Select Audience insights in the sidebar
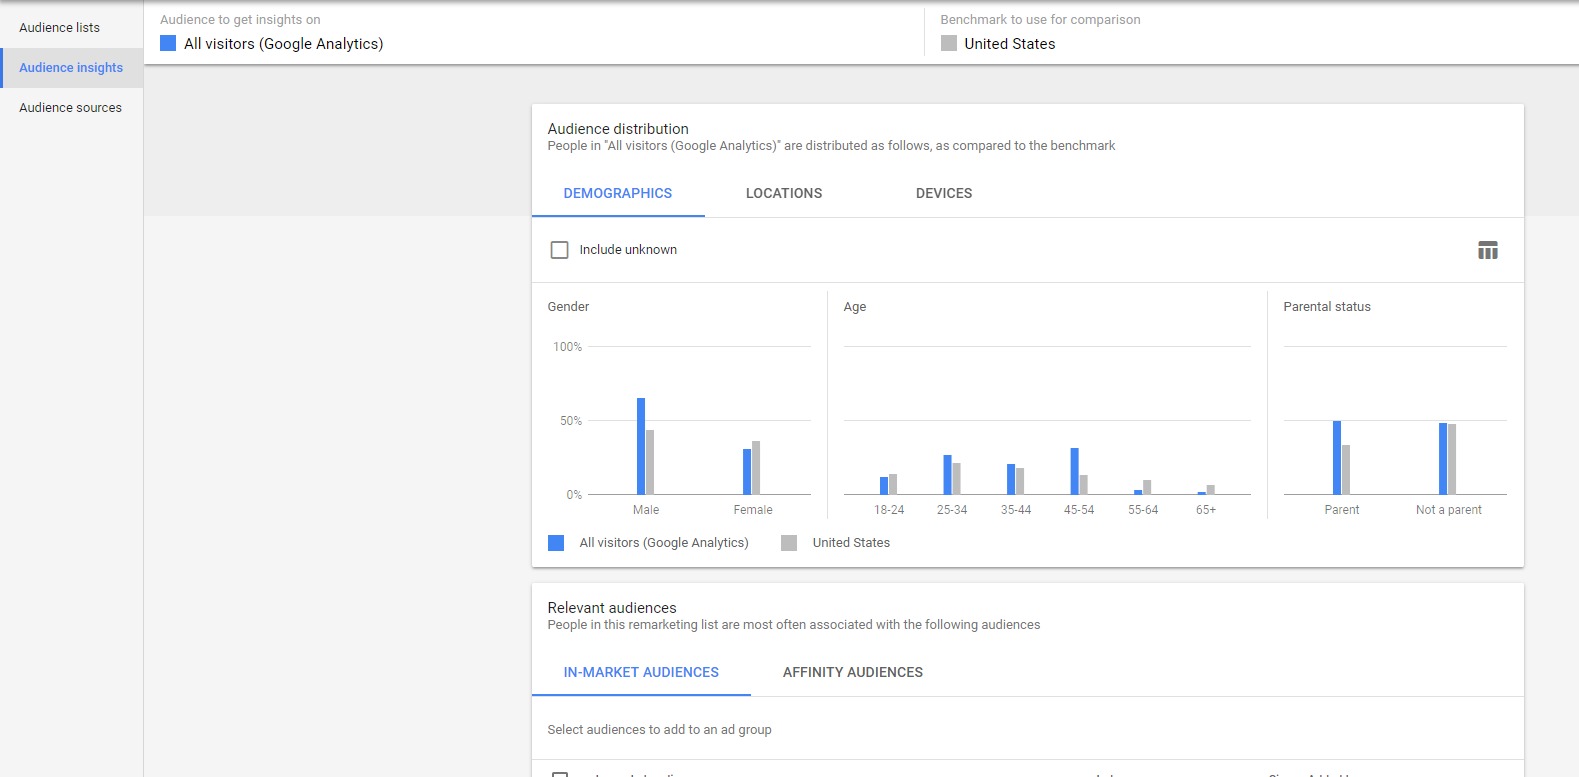The height and width of the screenshot is (777, 1579). (x=71, y=67)
